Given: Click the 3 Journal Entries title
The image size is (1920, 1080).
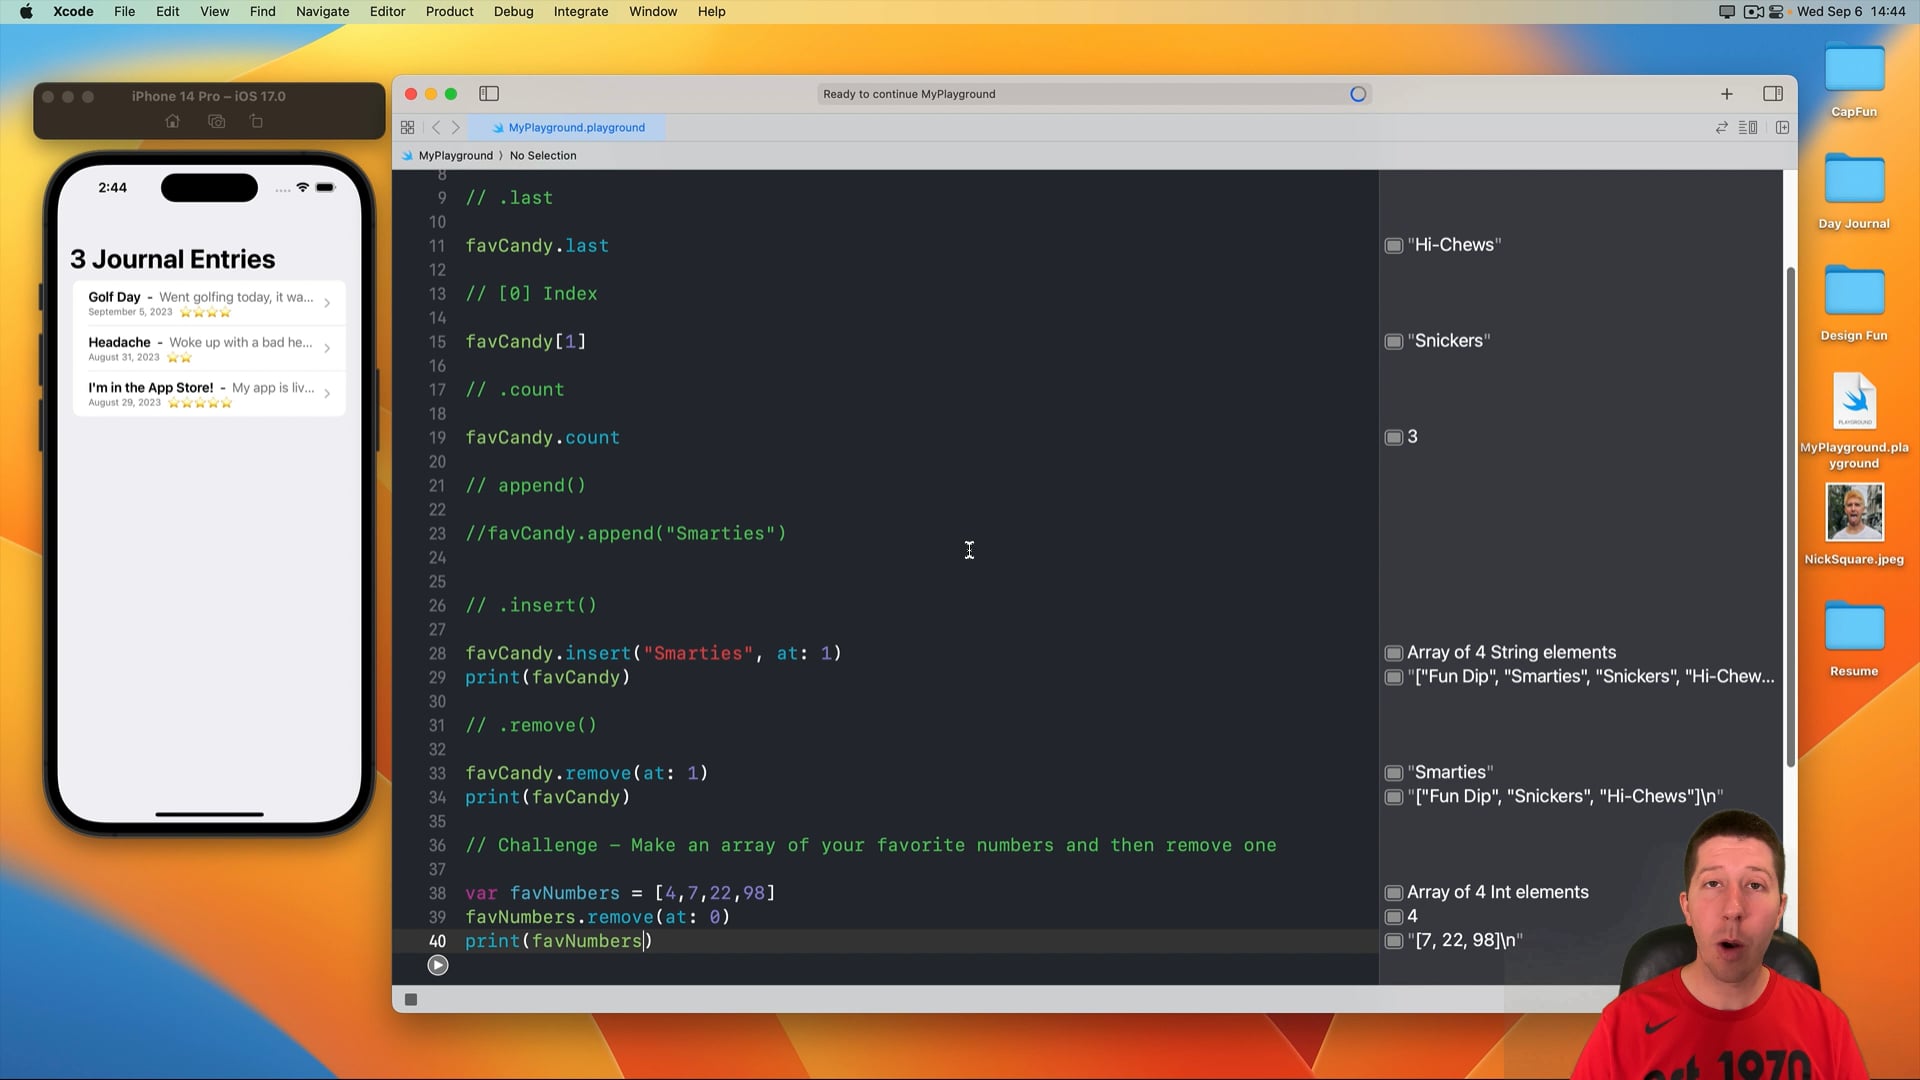Looking at the screenshot, I should pyautogui.click(x=172, y=259).
